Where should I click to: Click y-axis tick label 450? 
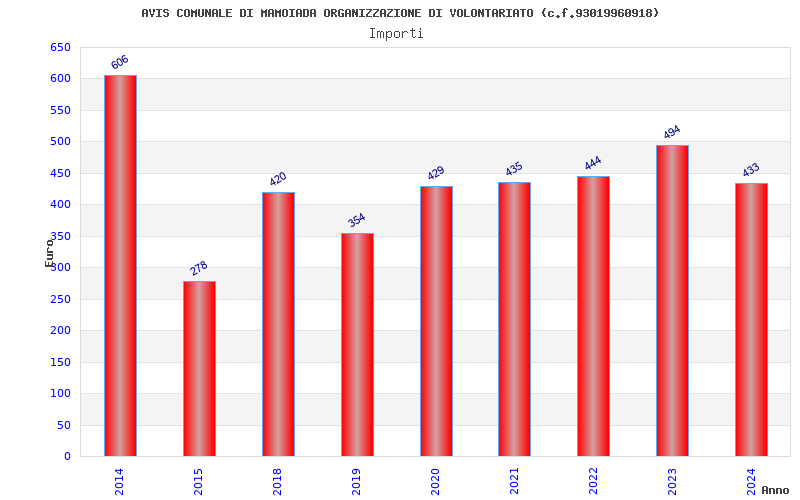tap(60, 173)
